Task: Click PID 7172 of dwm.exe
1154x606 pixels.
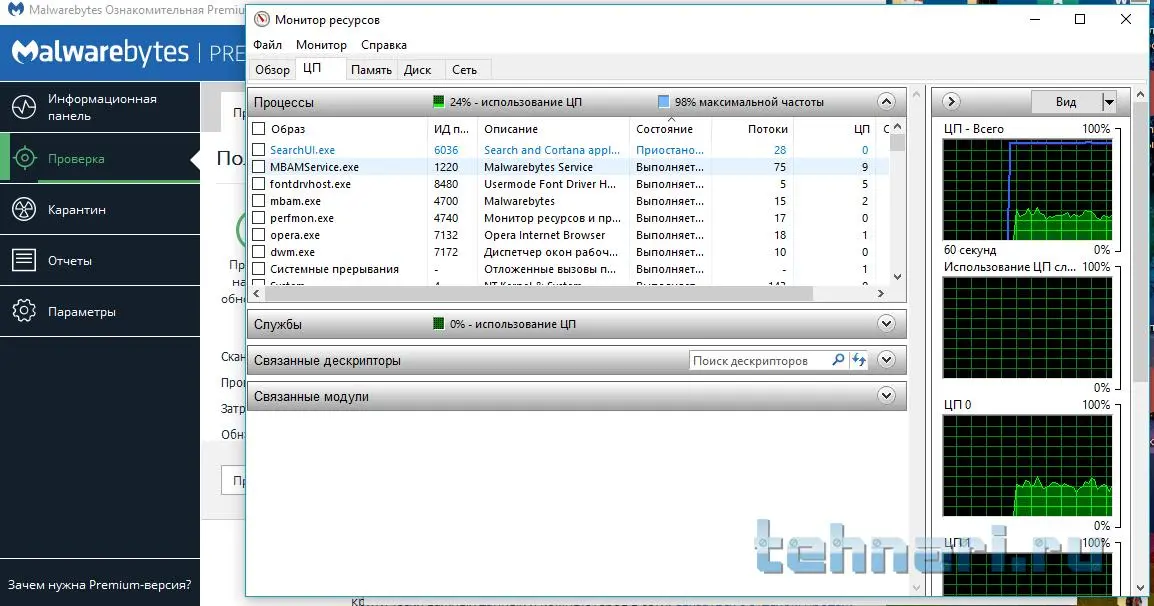Action: click(x=446, y=252)
